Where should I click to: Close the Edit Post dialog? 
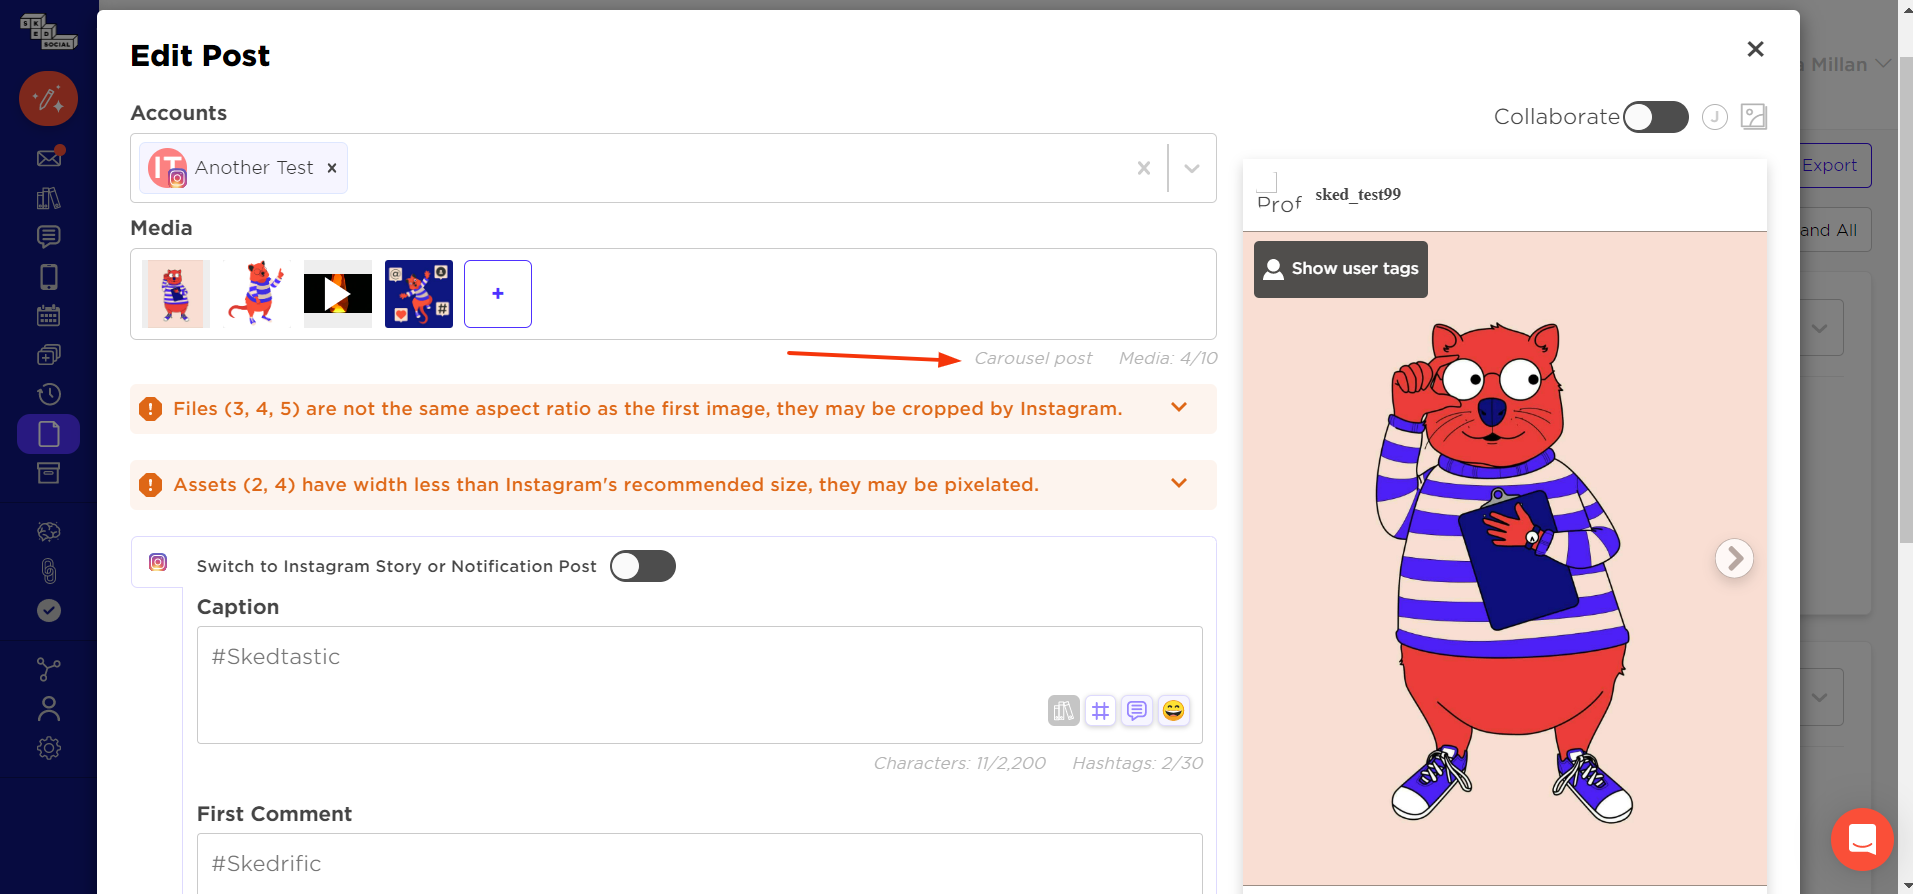(x=1755, y=49)
